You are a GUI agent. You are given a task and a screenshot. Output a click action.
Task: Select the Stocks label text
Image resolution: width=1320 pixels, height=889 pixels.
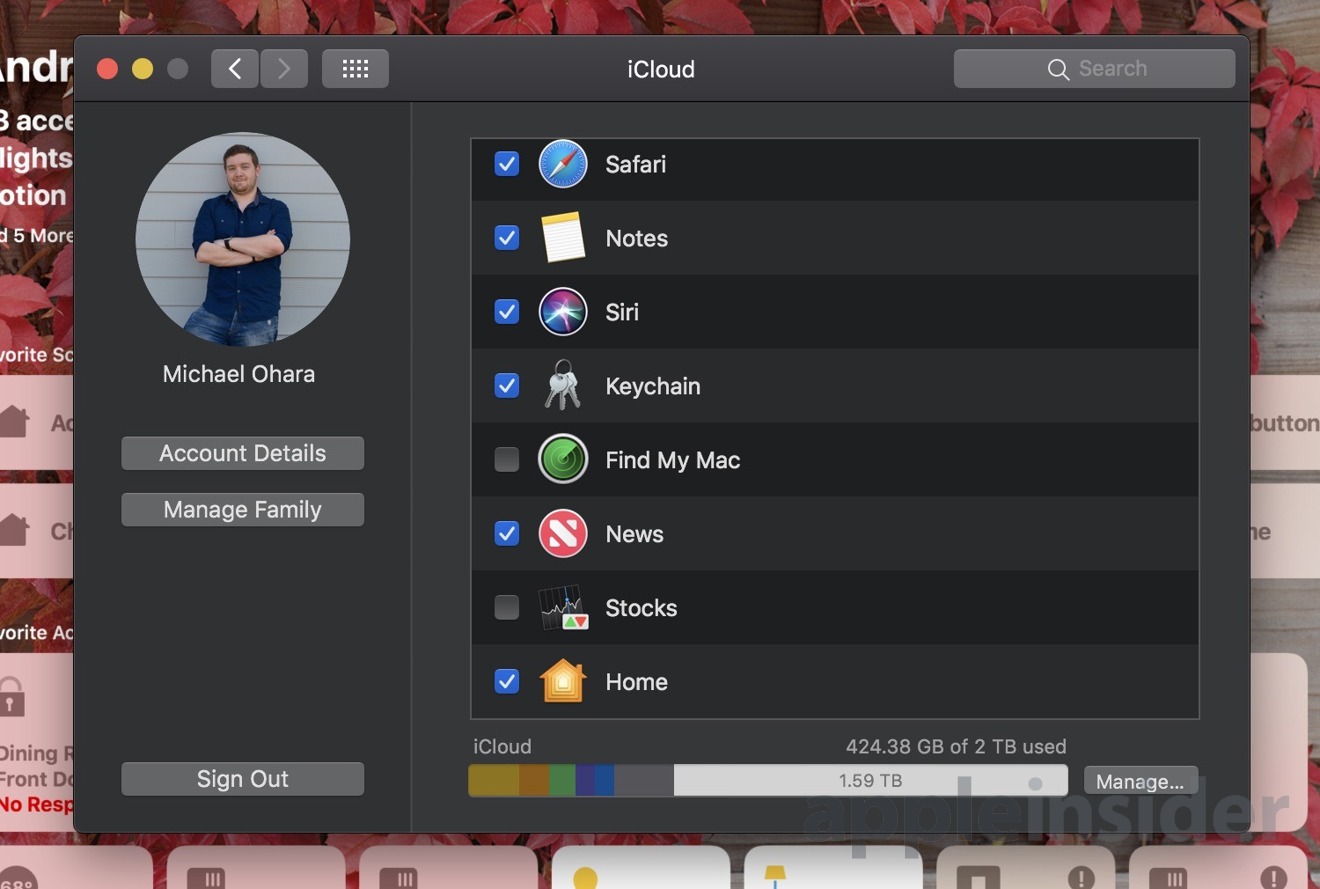(641, 608)
